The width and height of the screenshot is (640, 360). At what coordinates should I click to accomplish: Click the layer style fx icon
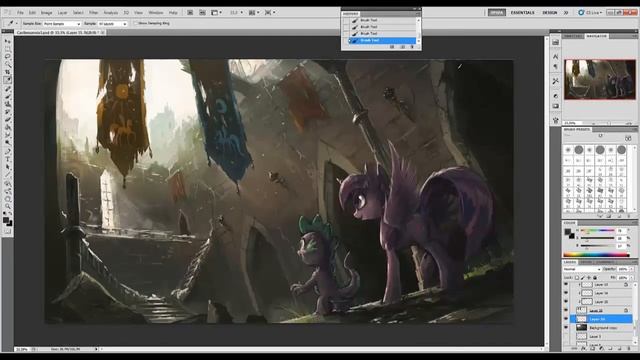point(584,349)
